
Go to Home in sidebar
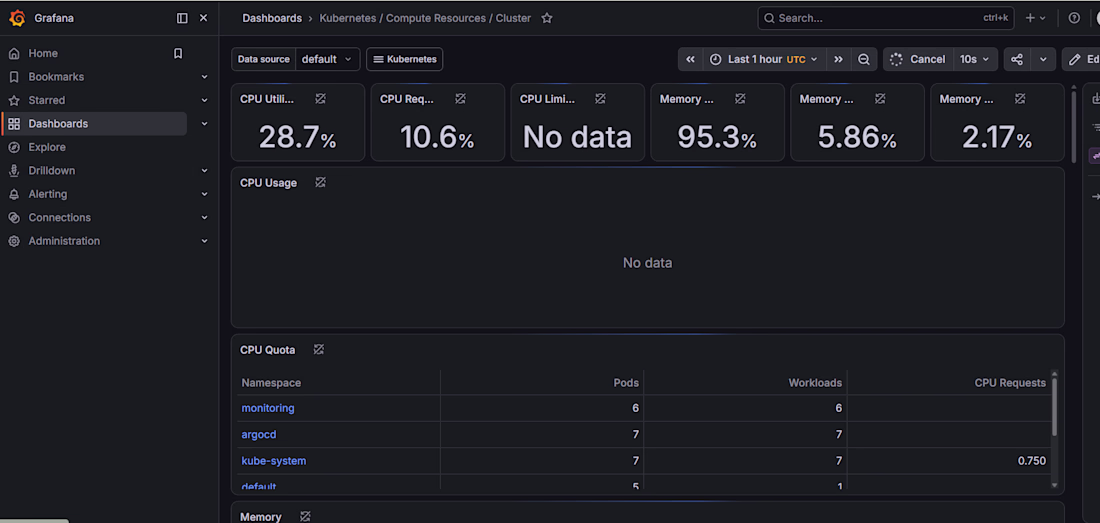pyautogui.click(x=43, y=53)
